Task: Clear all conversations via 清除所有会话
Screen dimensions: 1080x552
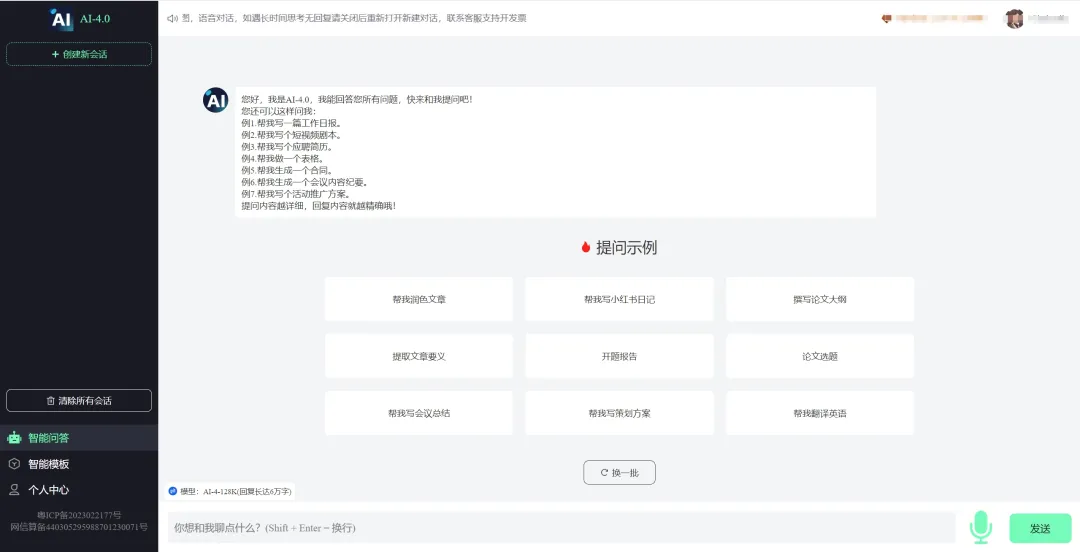Action: click(79, 400)
